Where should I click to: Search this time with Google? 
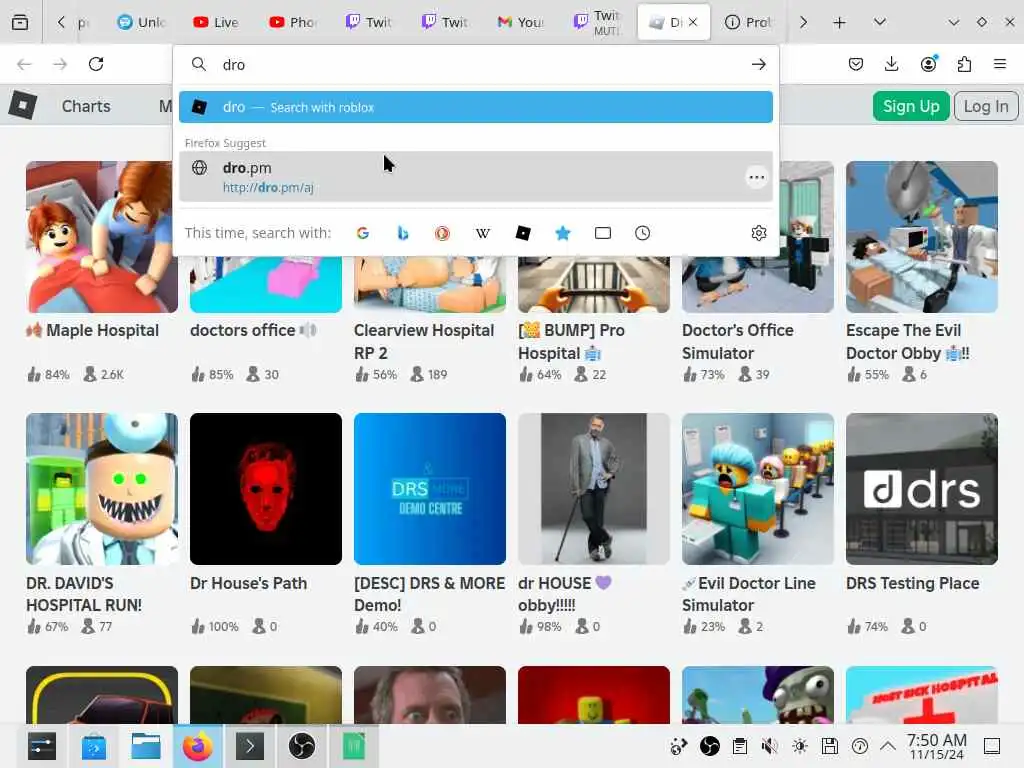[x=363, y=233]
